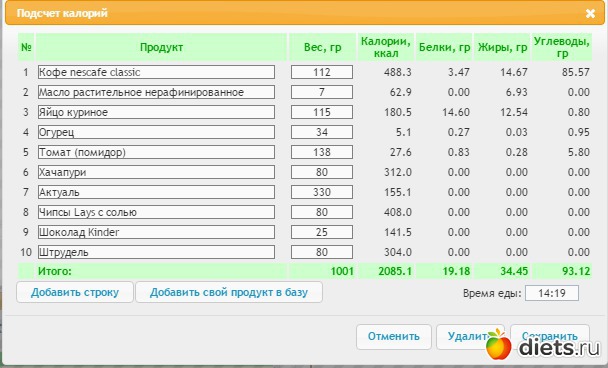Select the Штрудель product field
This screenshot has height=368, width=608.
coord(156,252)
